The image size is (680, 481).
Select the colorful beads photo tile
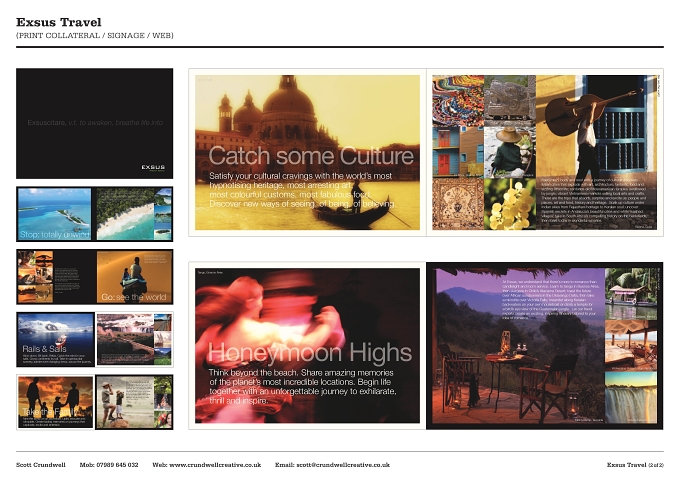pyautogui.click(x=458, y=101)
